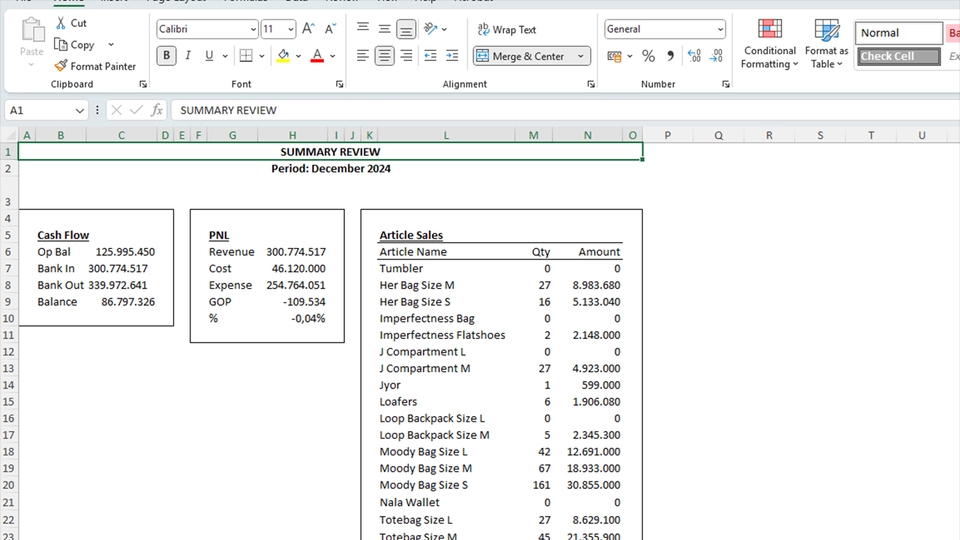
Task: Select Balance value 86.797.326
Action: tap(128, 302)
